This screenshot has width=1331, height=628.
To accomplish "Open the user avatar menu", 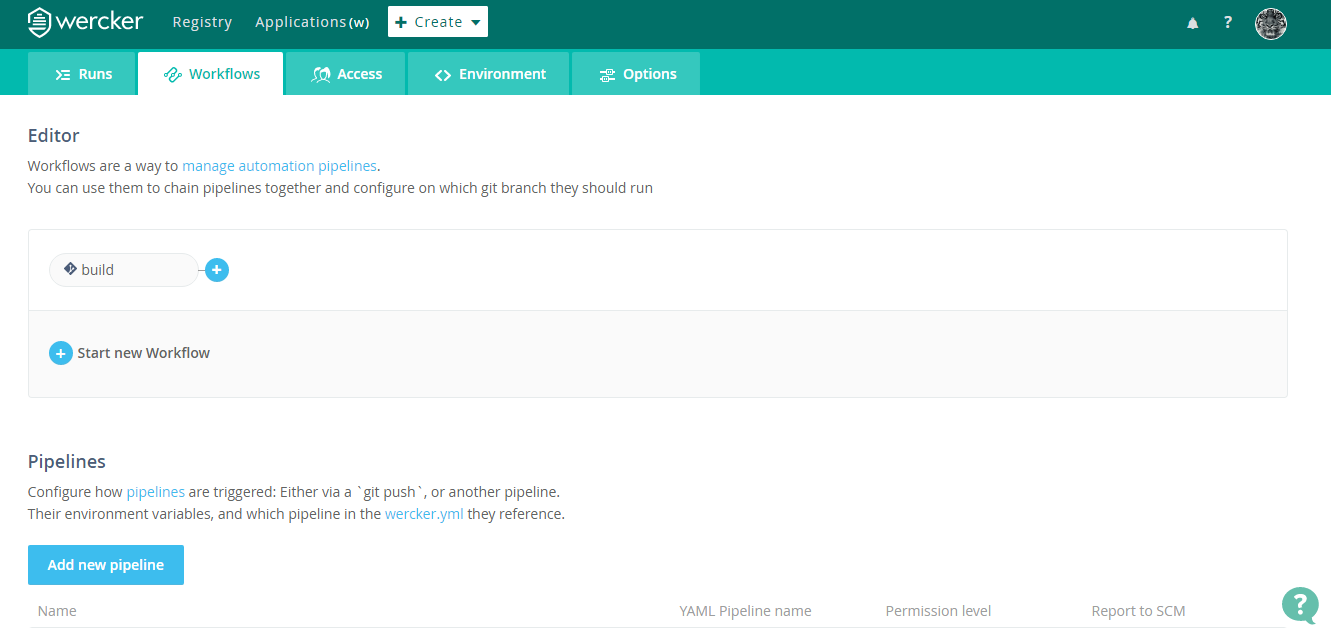I will pos(1271,23).
